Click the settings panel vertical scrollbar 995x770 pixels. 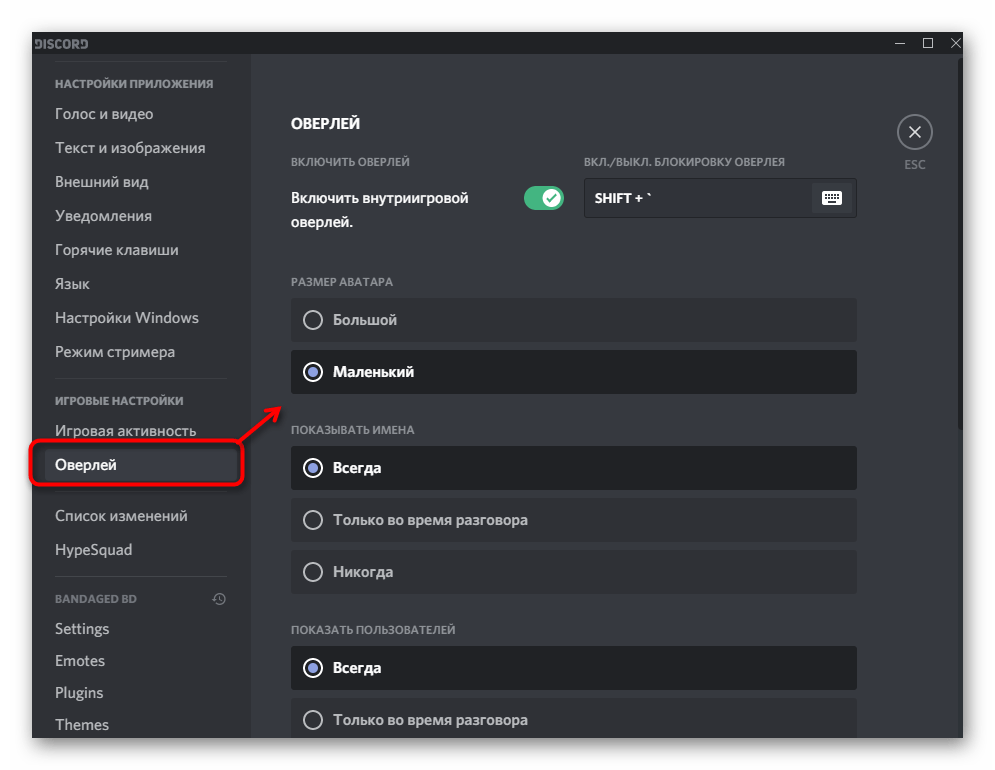point(959,240)
